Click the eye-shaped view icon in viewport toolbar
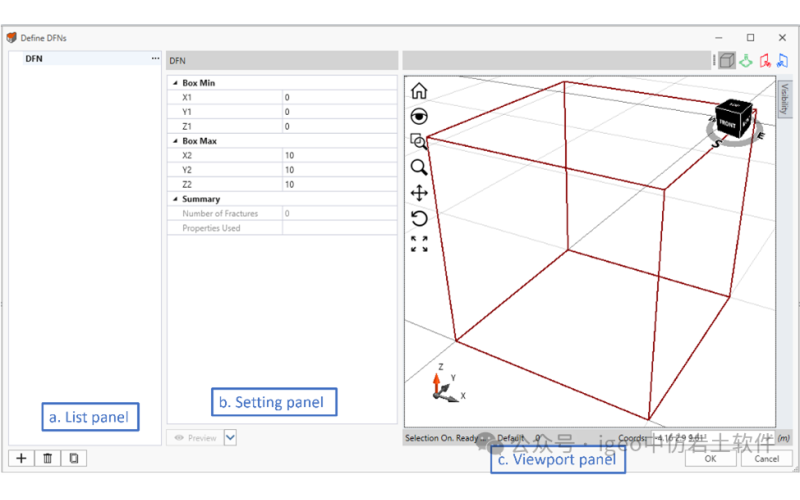800x500 pixels. tap(419, 116)
